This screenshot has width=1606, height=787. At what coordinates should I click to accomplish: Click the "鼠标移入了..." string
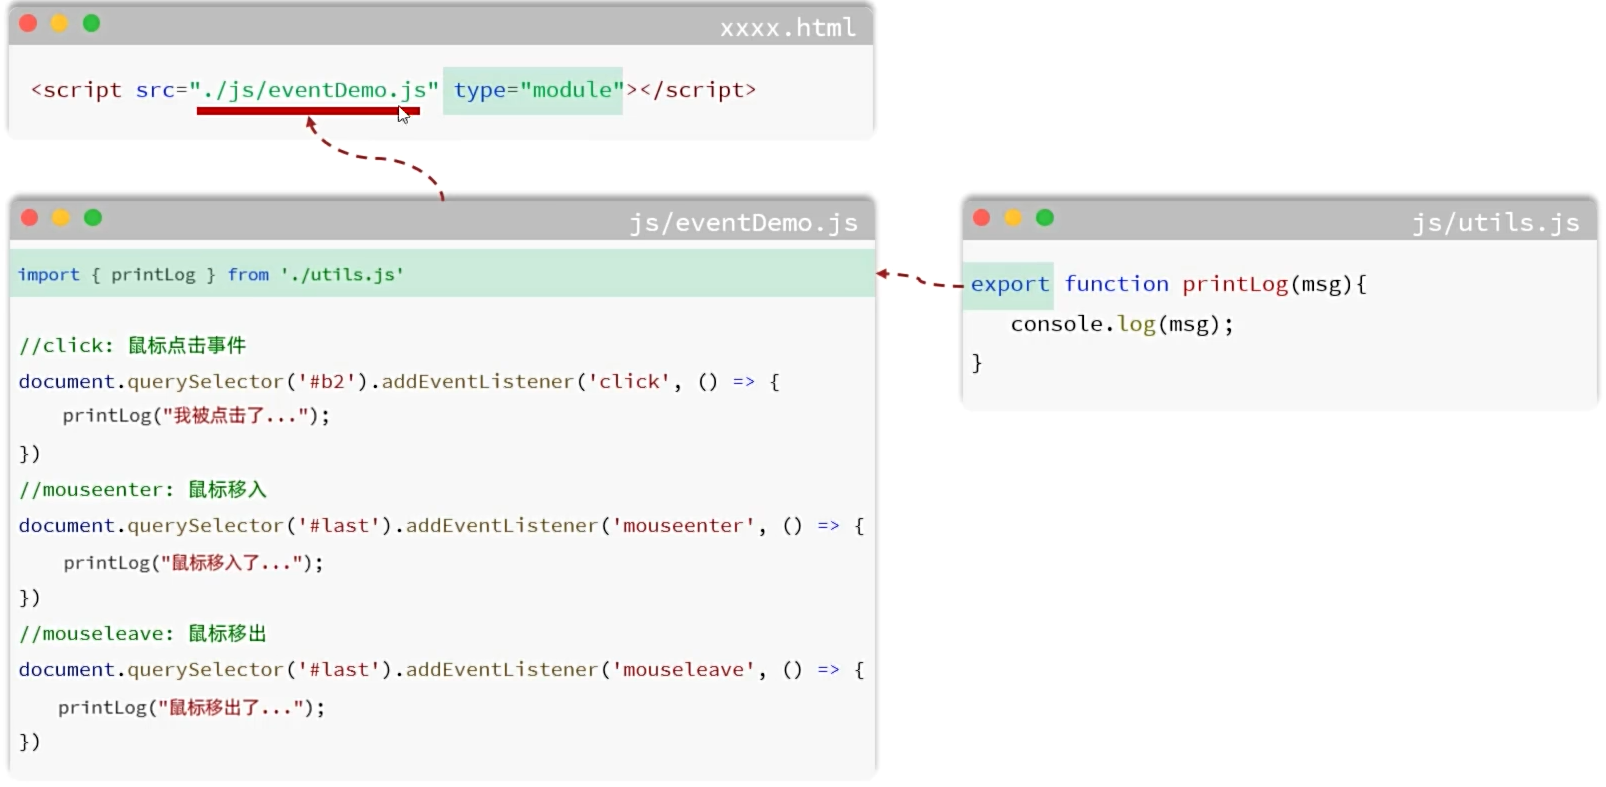pos(232,563)
